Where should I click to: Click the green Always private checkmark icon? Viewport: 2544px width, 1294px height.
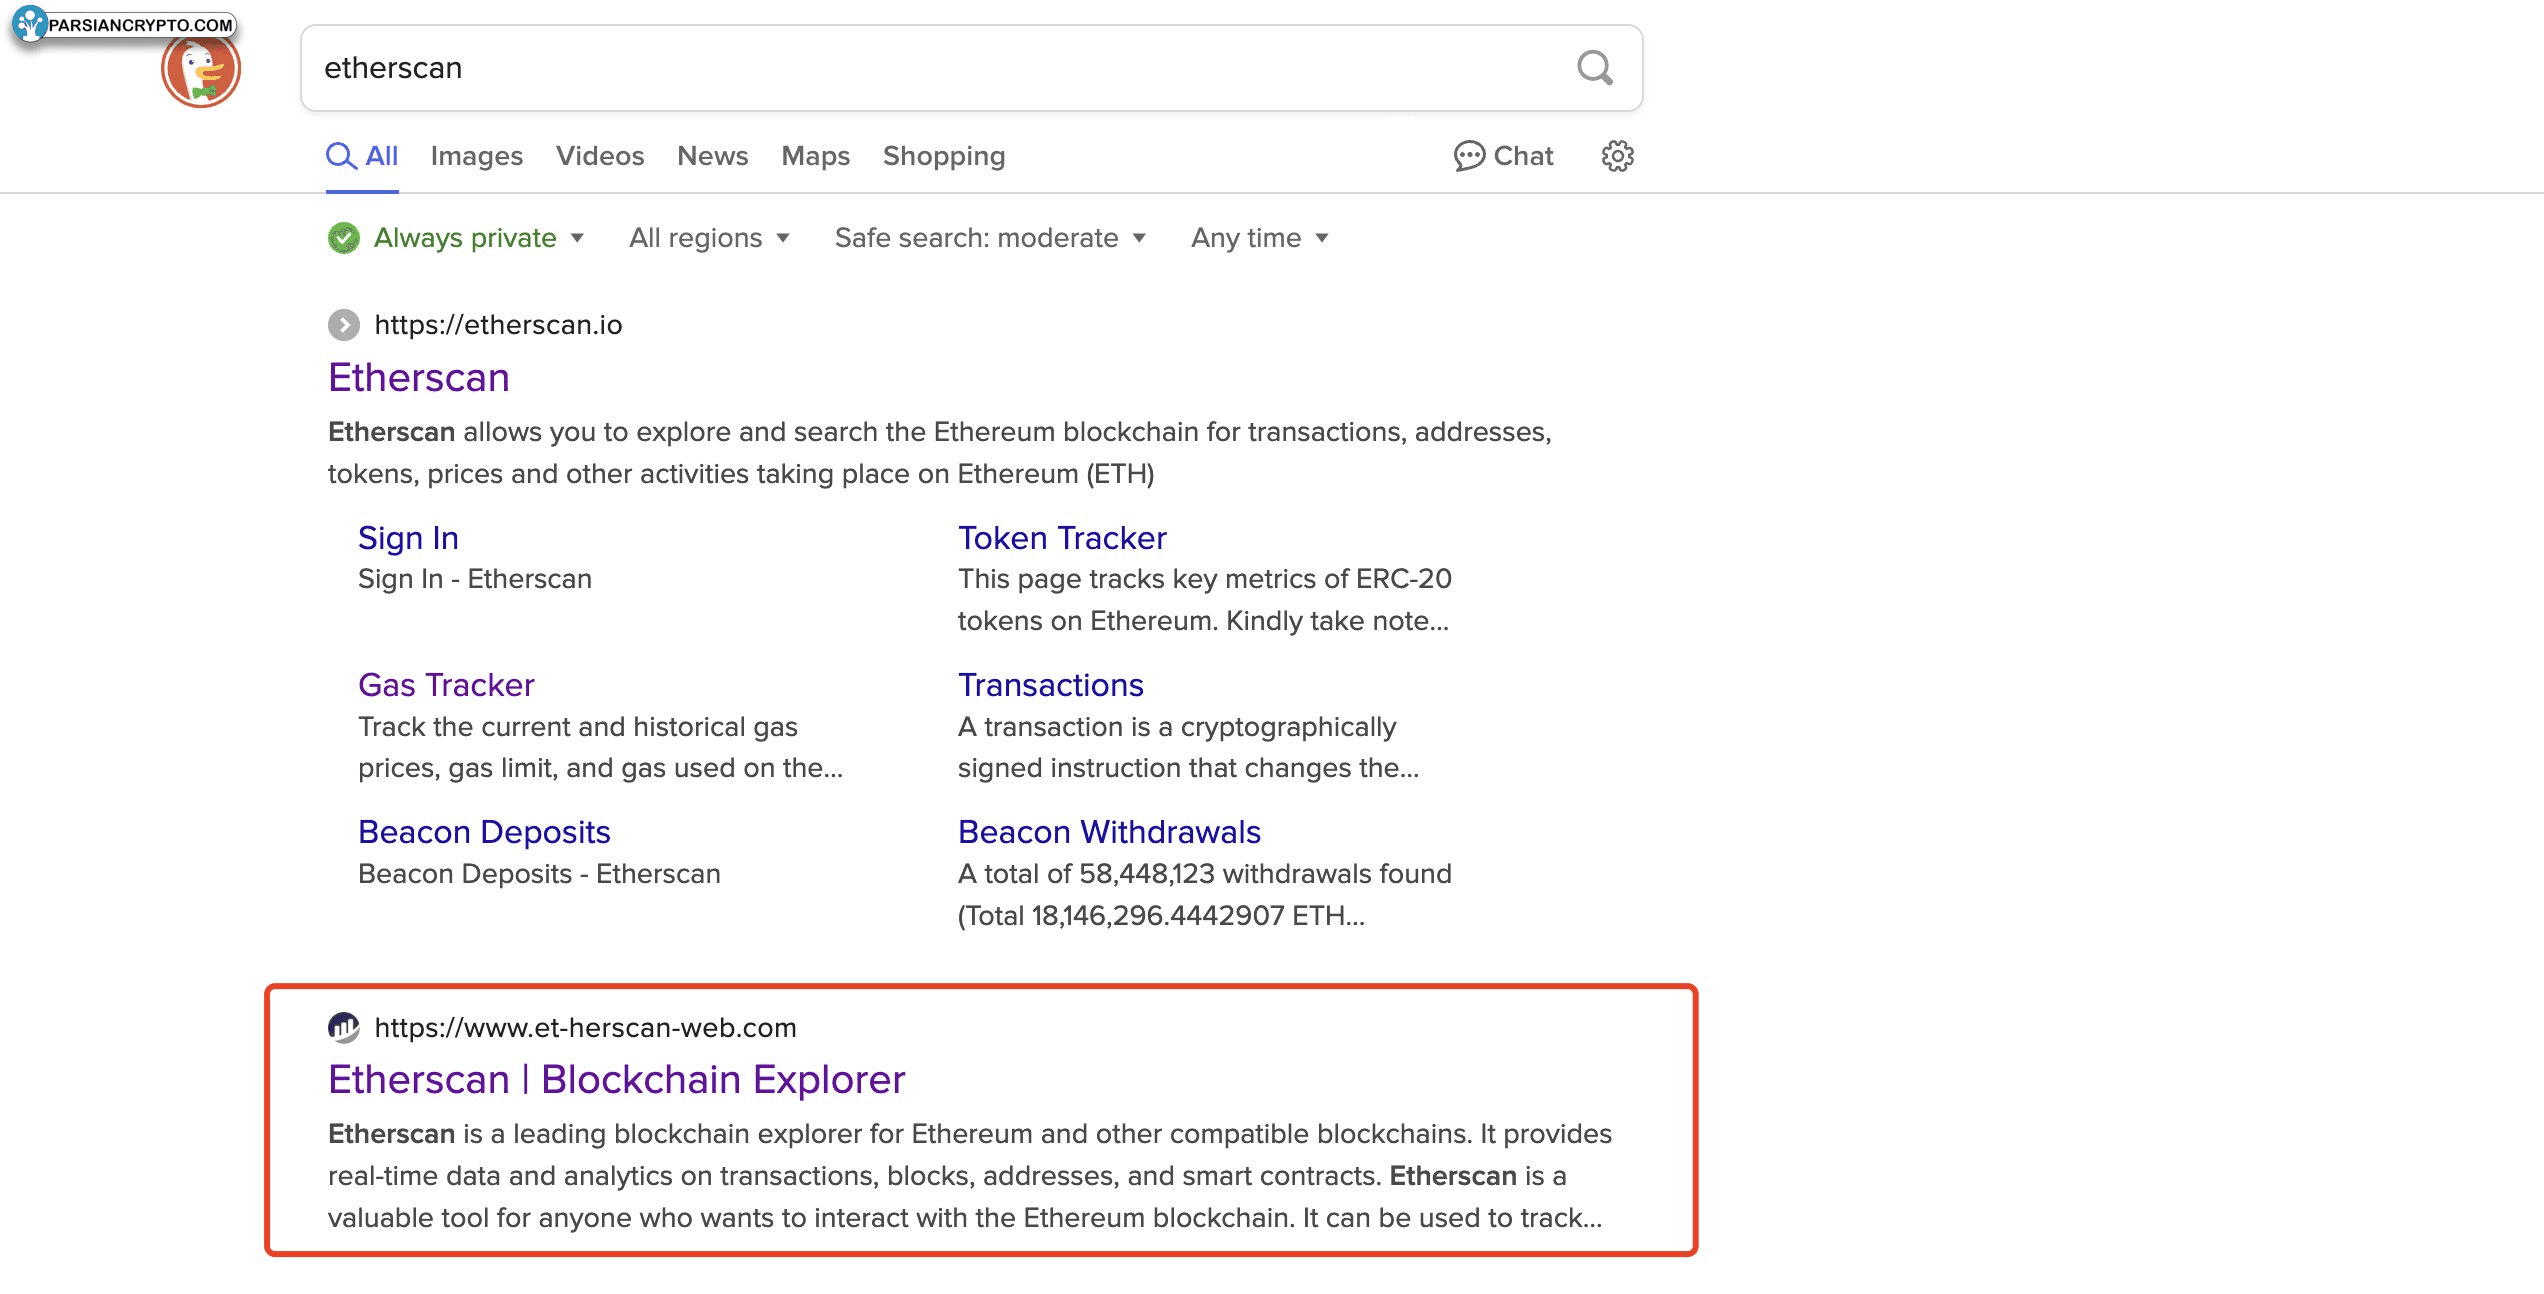(344, 238)
